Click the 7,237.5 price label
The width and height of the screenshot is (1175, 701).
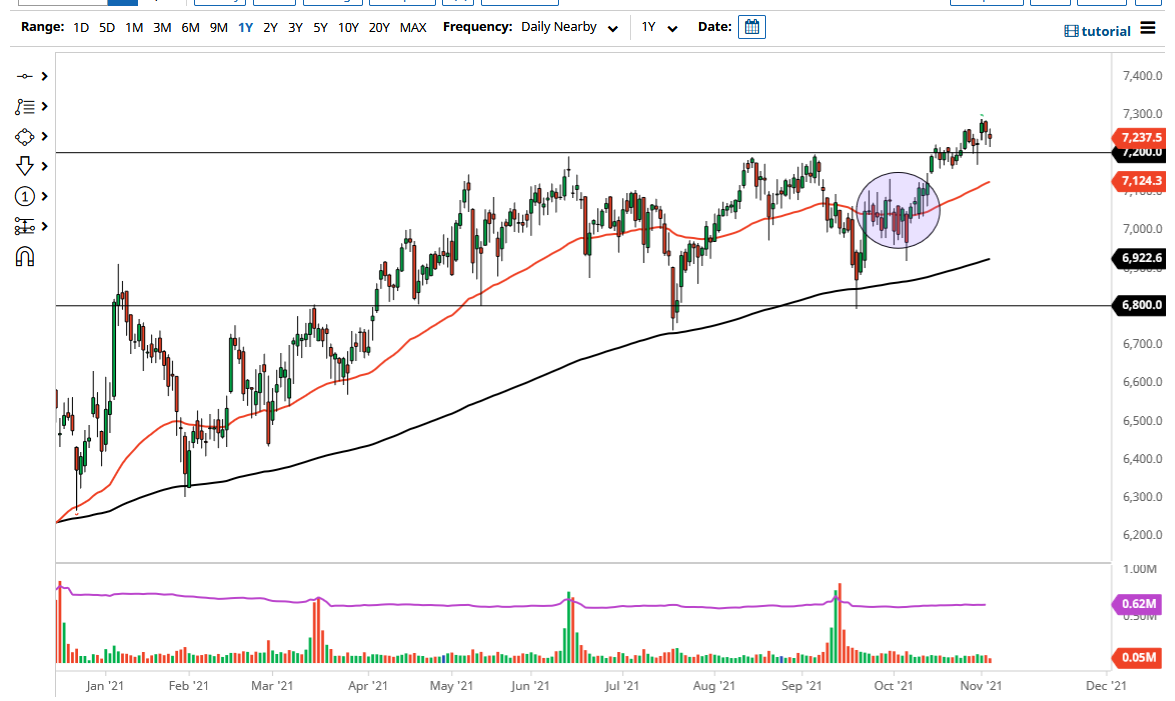tap(1140, 137)
